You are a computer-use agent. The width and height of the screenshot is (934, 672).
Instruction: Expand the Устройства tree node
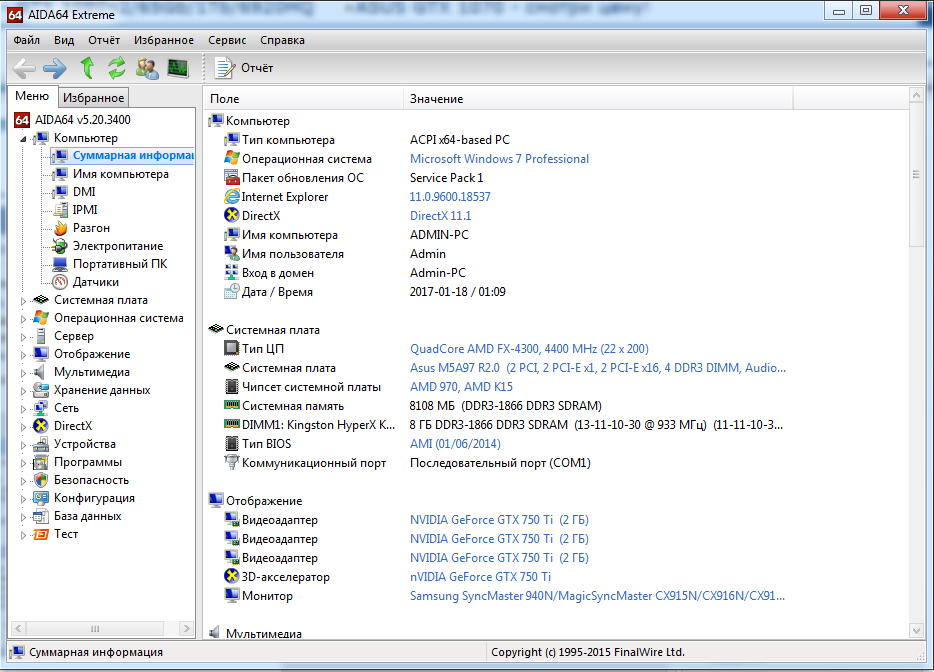click(x=23, y=445)
